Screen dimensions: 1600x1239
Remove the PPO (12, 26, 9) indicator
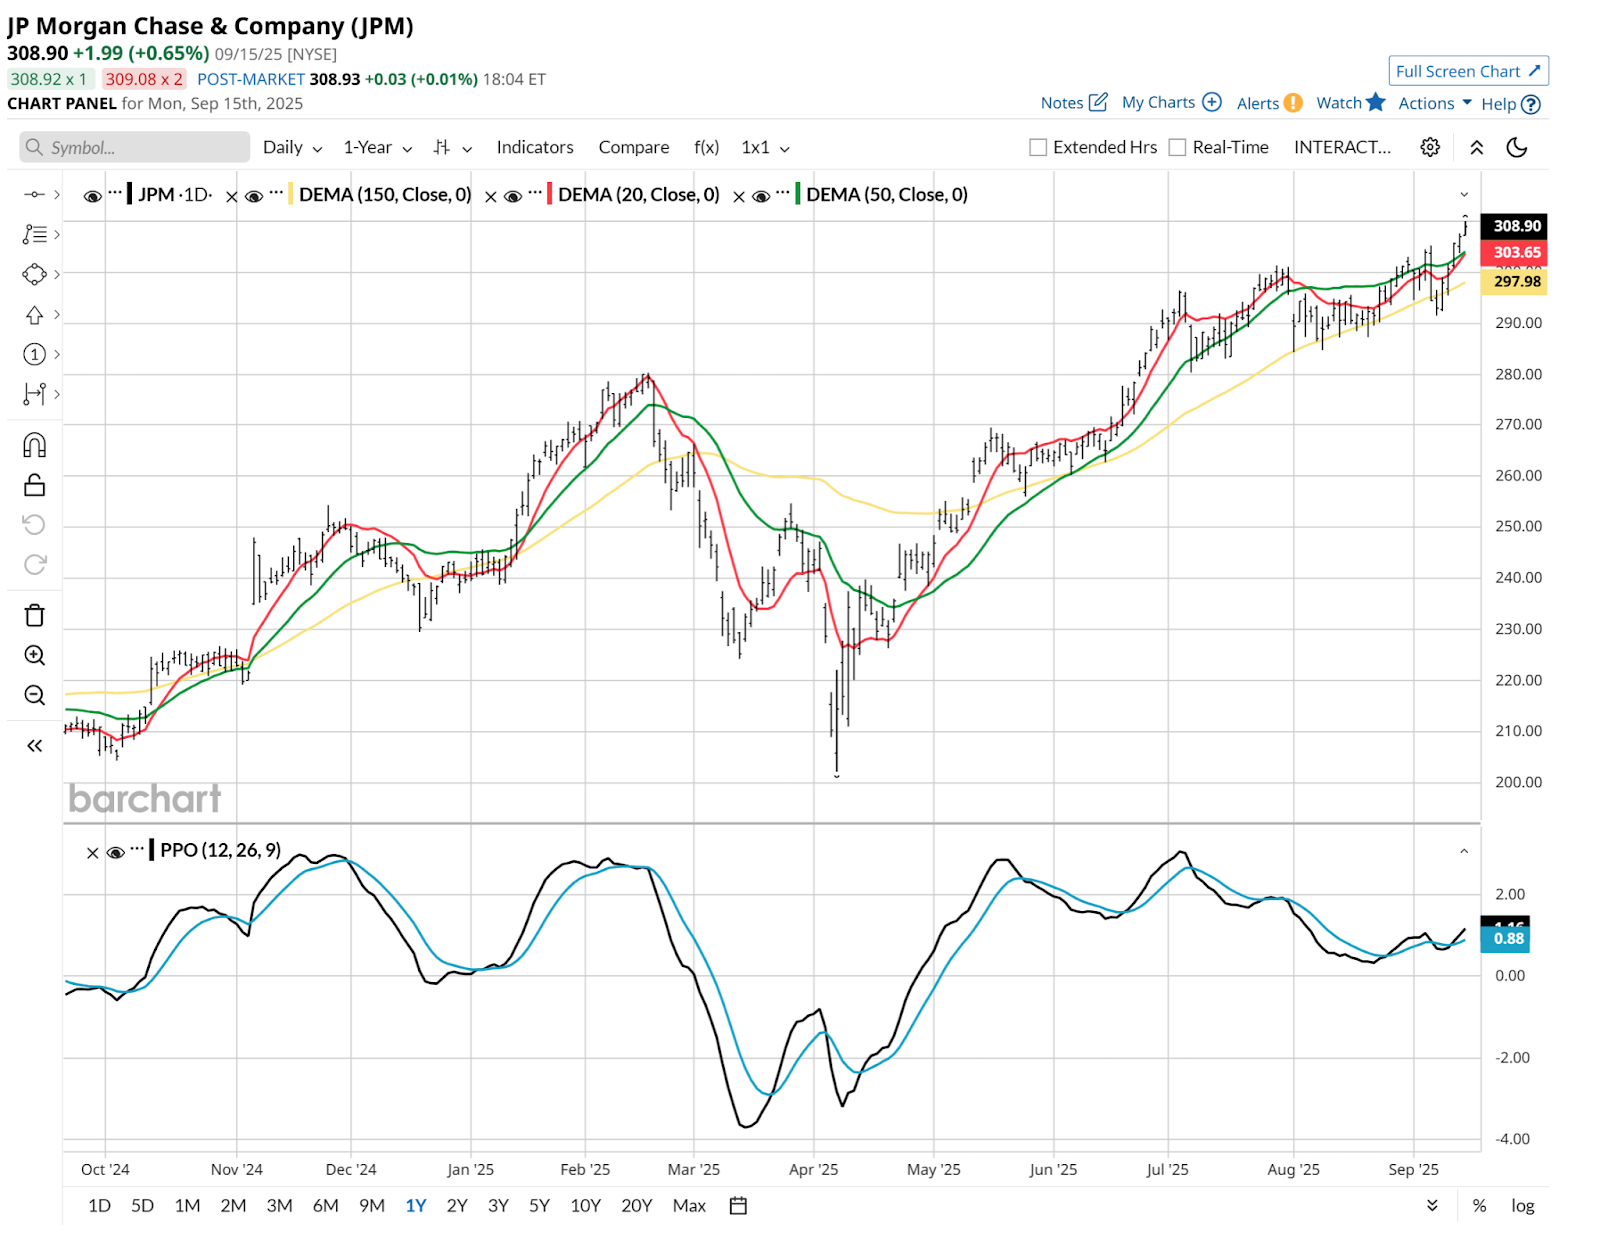[x=92, y=852]
